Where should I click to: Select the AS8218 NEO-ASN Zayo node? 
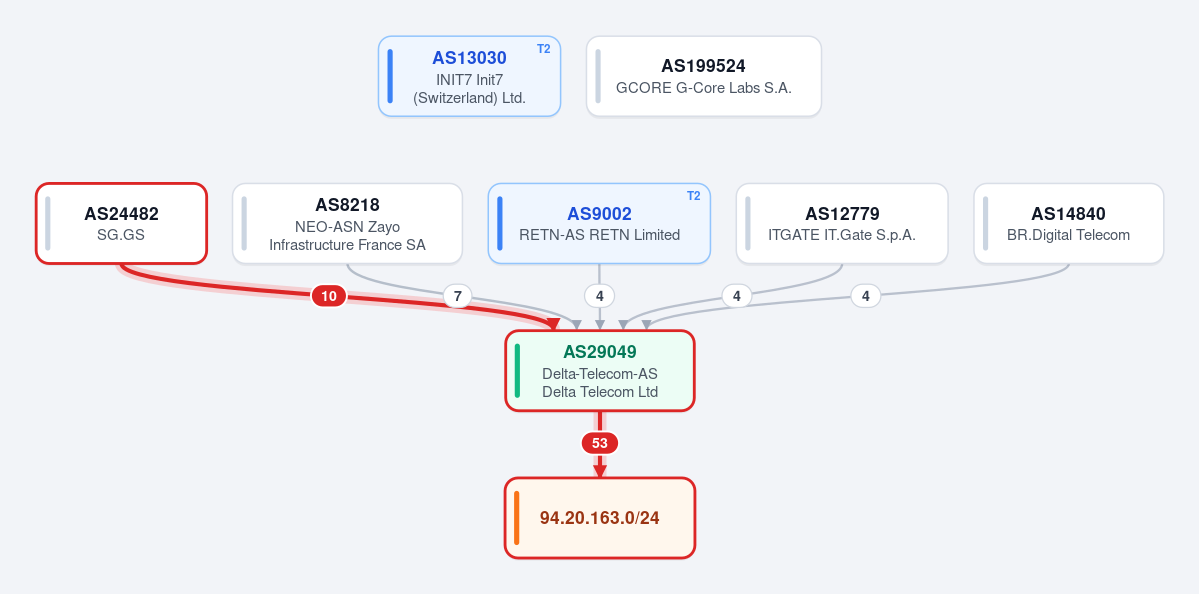point(347,223)
